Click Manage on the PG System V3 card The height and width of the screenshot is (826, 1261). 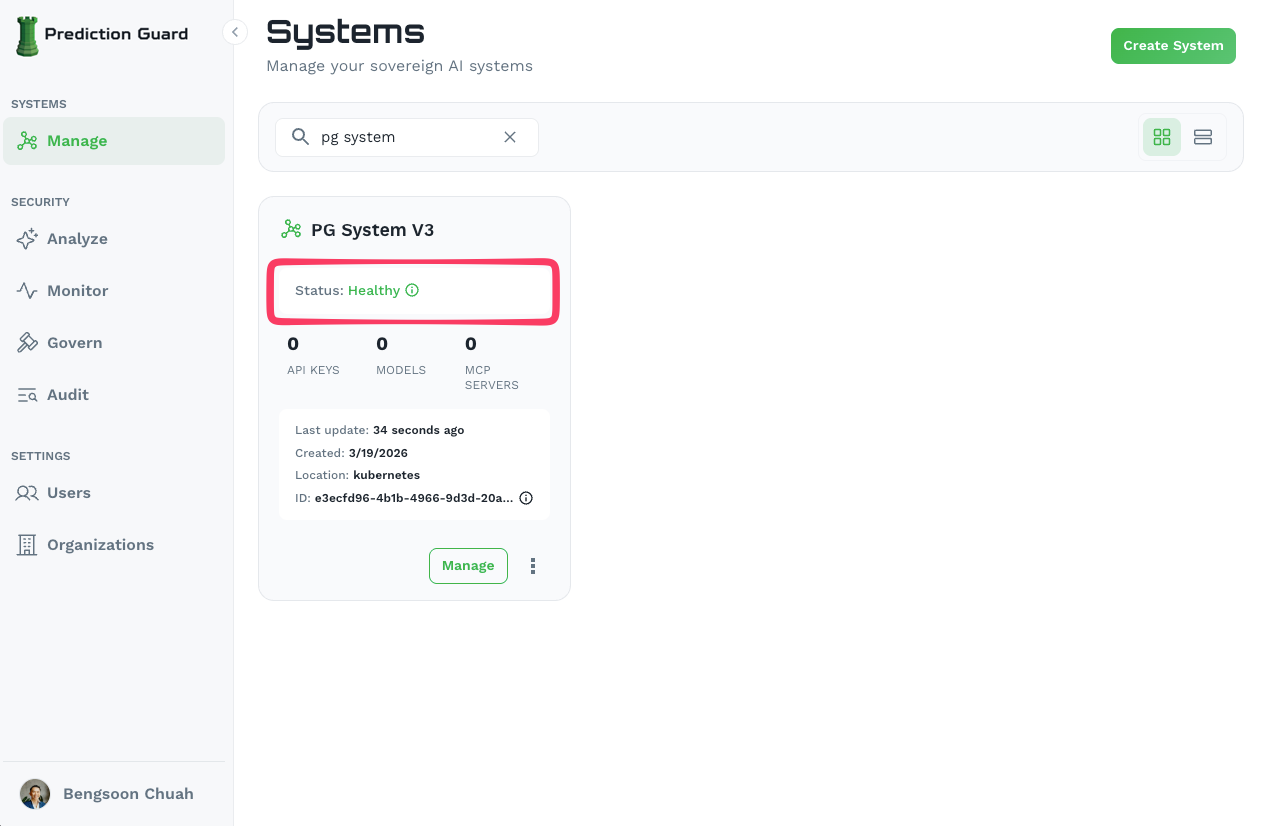point(468,565)
